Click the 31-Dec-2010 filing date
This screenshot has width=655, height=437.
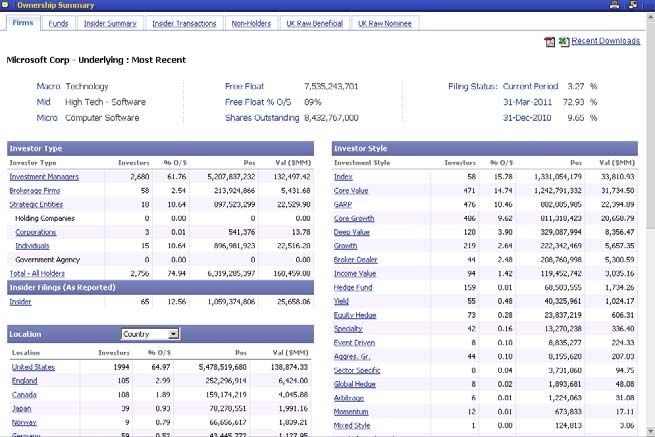pos(527,118)
